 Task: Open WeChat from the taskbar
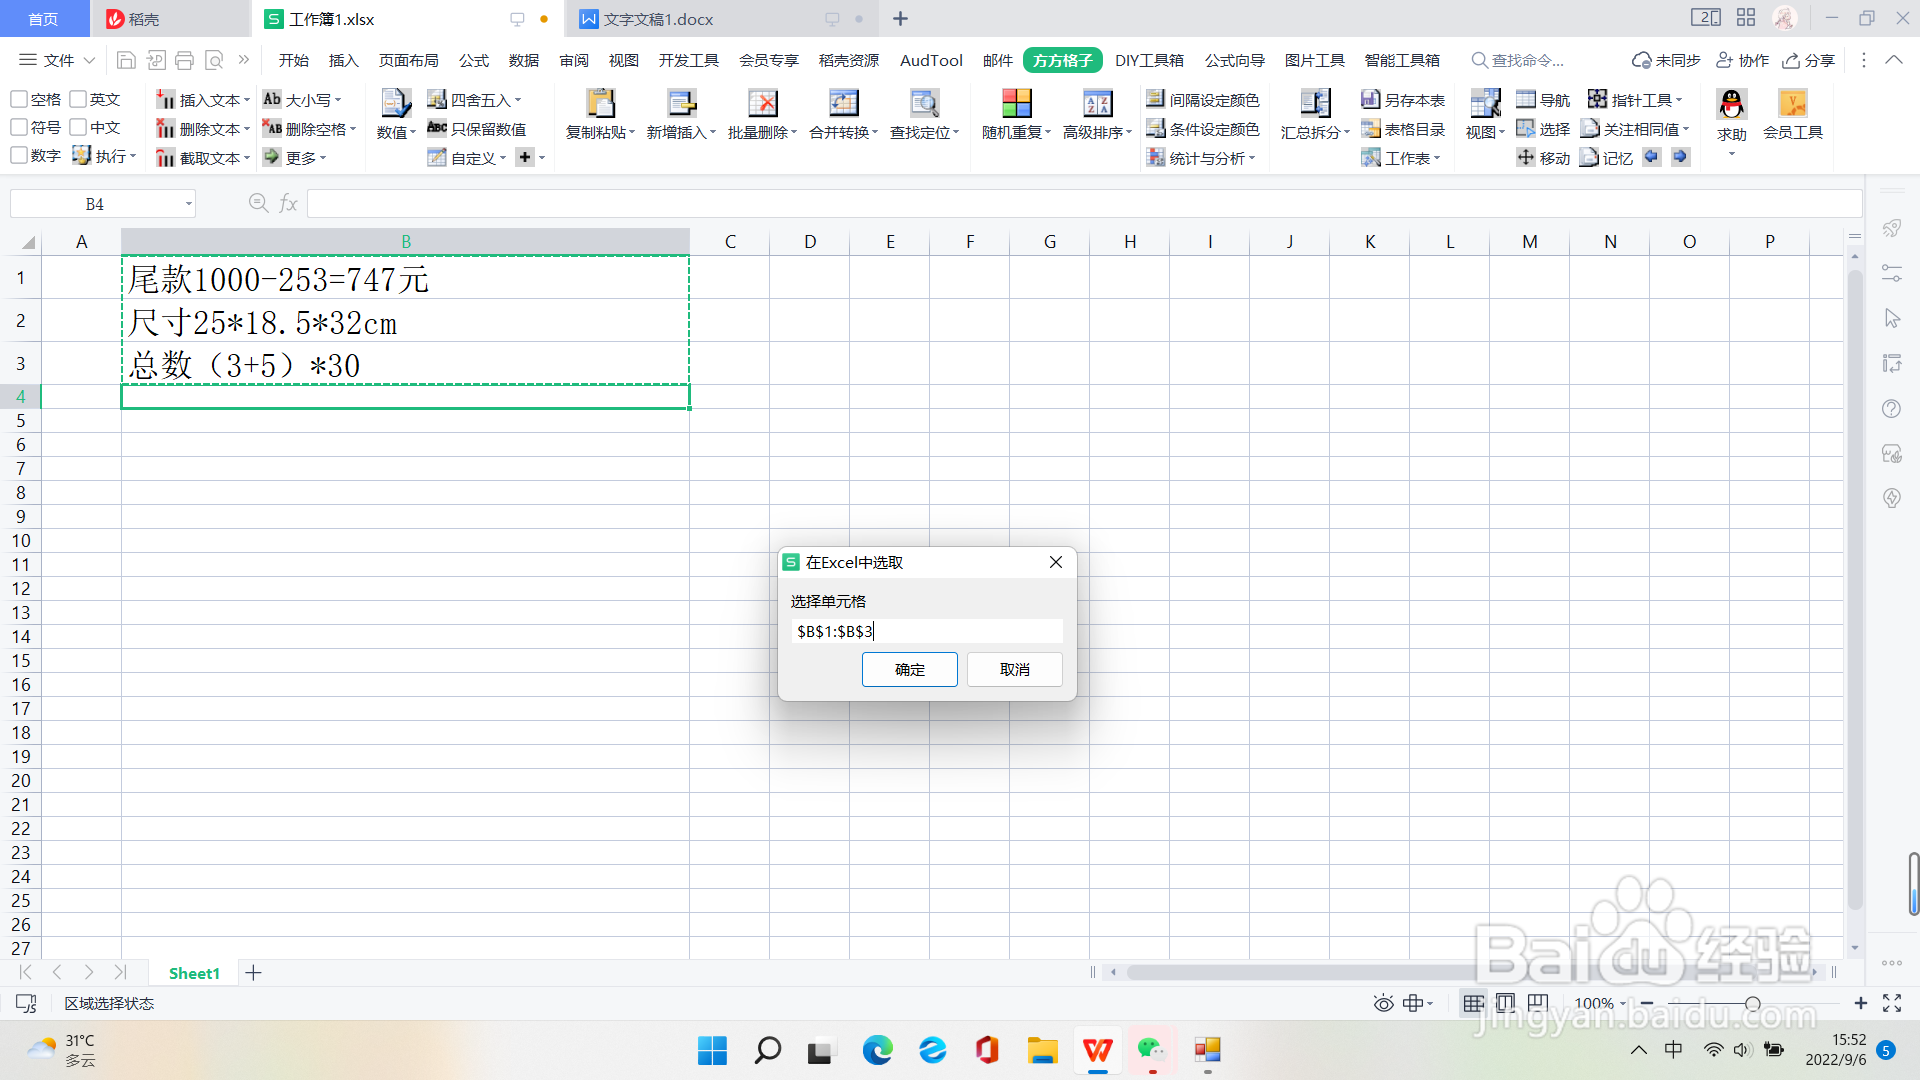tap(1151, 1050)
